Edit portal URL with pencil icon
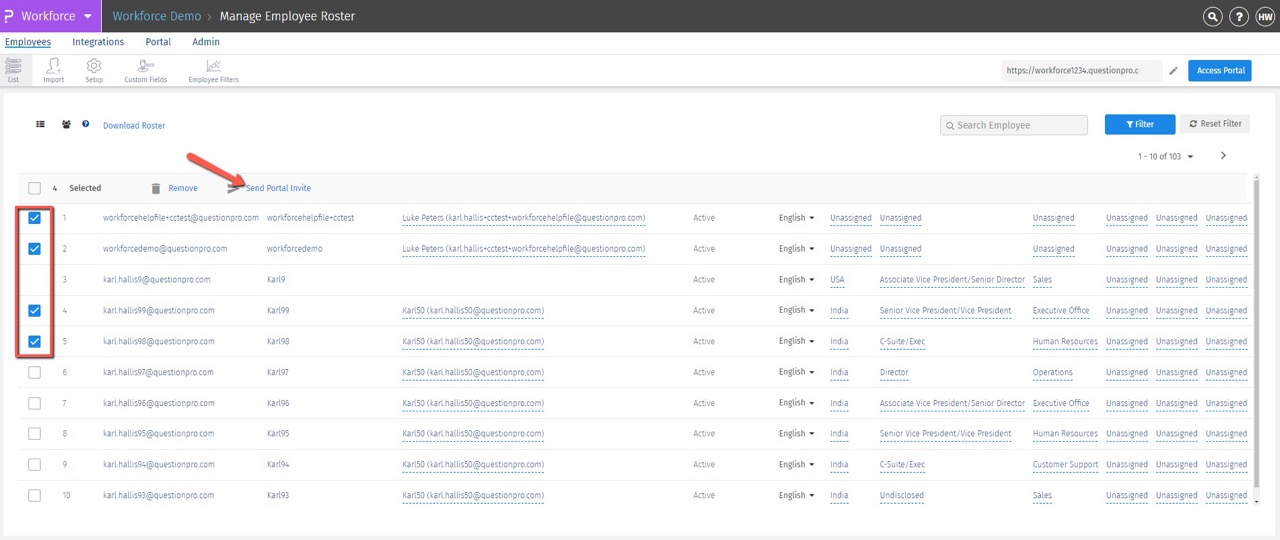The height and width of the screenshot is (540, 1280). (1174, 71)
